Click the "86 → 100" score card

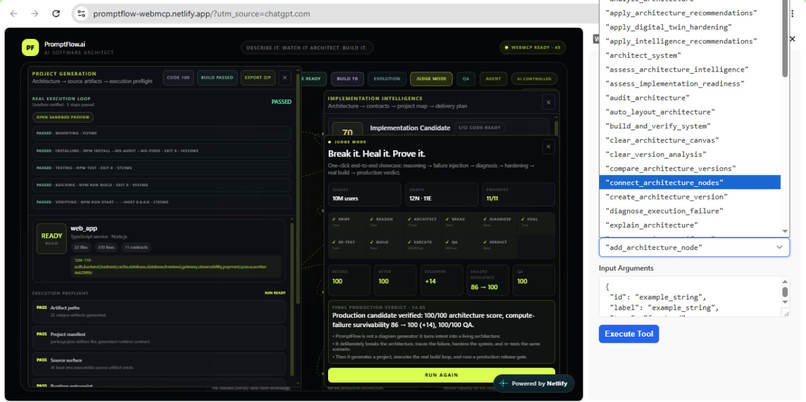pyautogui.click(x=487, y=280)
